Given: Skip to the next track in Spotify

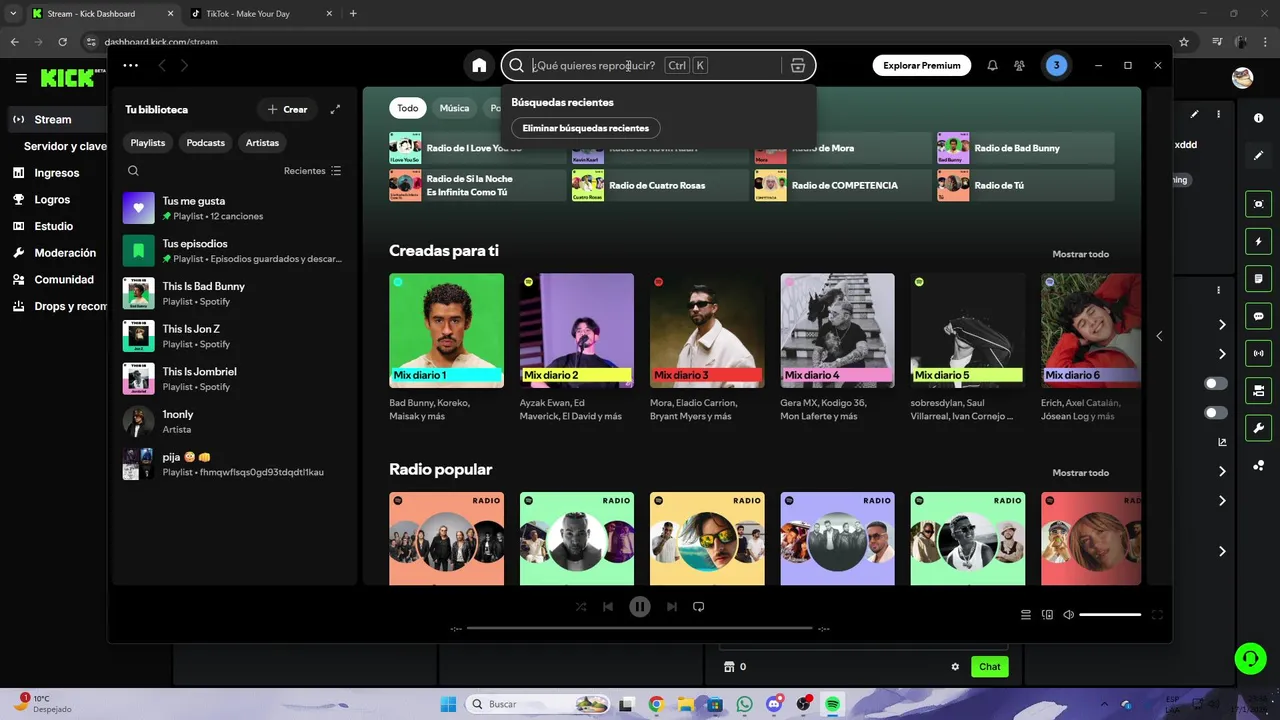Looking at the screenshot, I should [672, 606].
